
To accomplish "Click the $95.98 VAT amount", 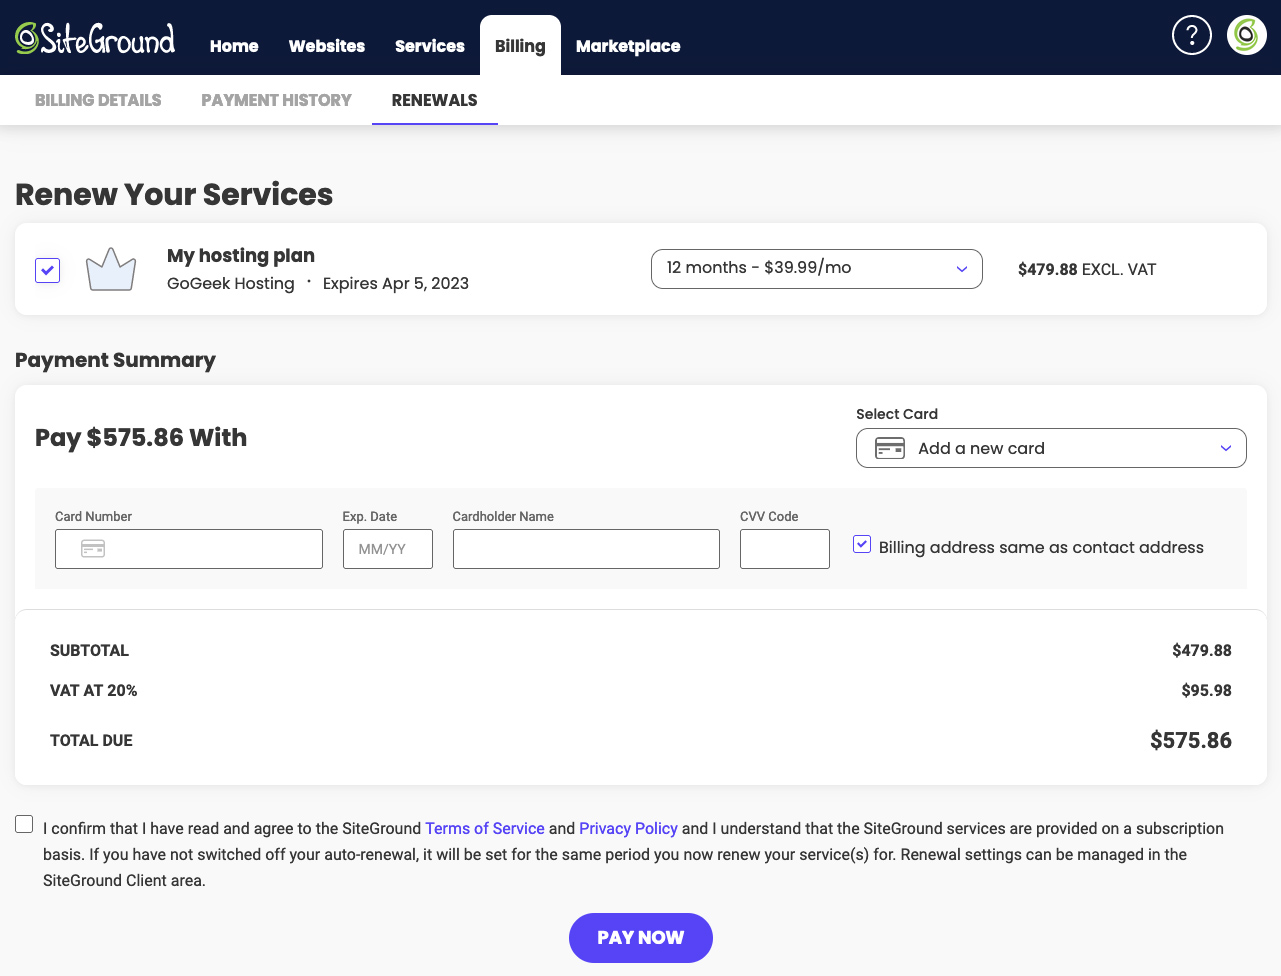I will click(1207, 690).
